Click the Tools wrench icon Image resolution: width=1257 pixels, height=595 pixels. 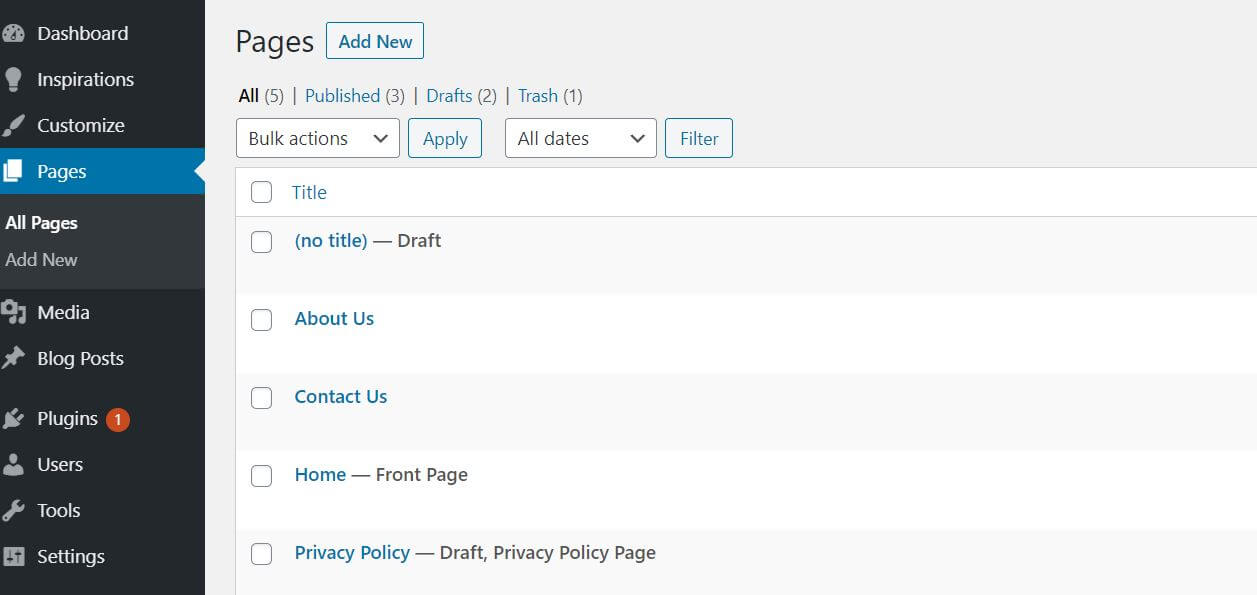click(x=13, y=510)
